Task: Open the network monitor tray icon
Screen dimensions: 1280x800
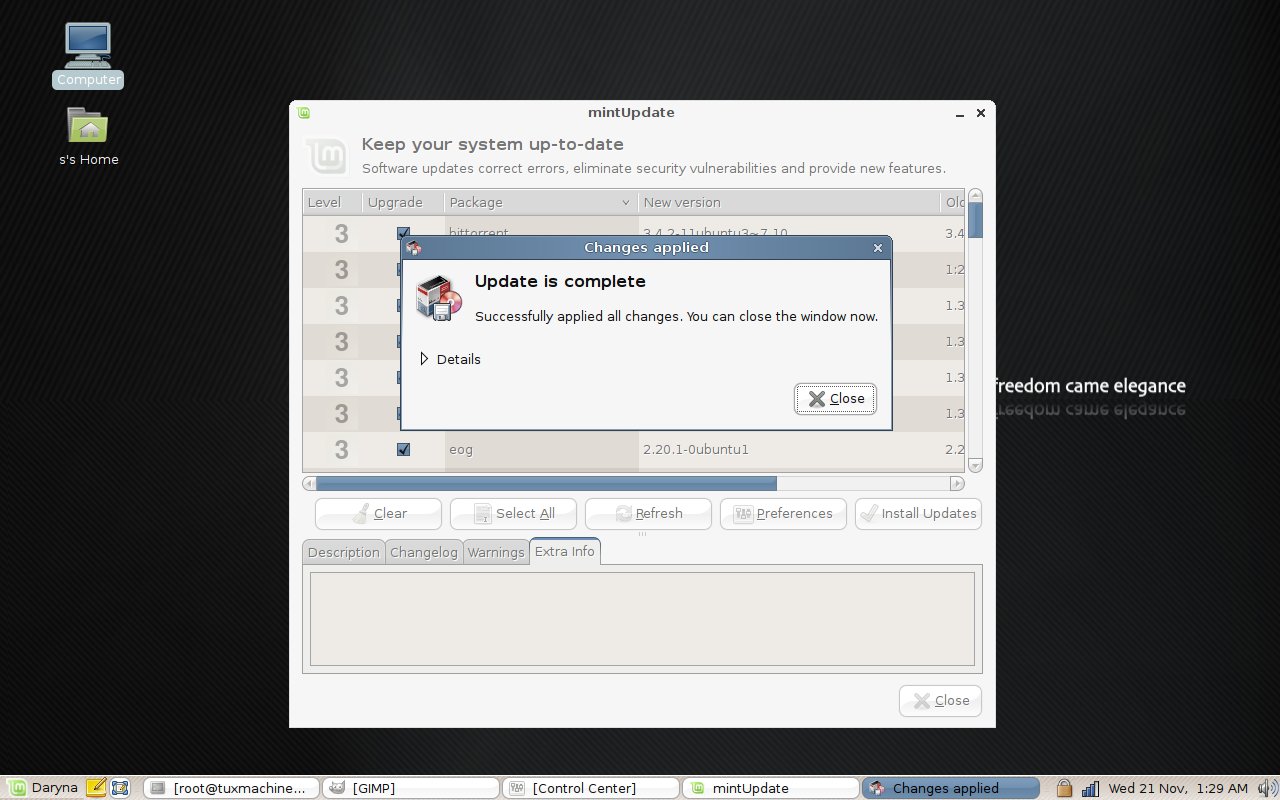Action: pyautogui.click(x=1090, y=788)
